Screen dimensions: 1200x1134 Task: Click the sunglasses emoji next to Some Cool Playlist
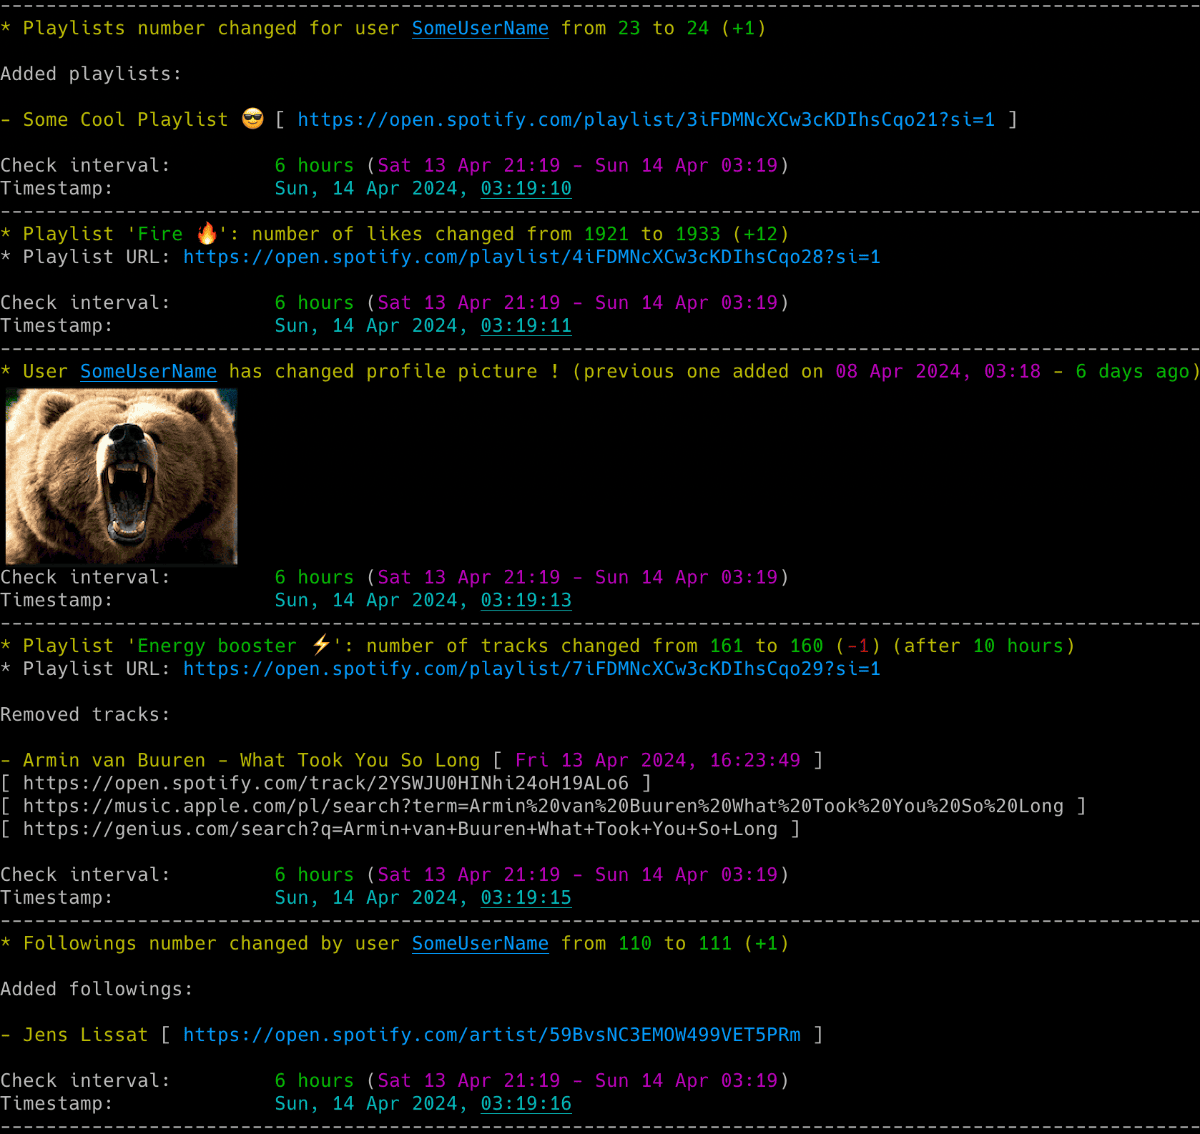click(254, 119)
